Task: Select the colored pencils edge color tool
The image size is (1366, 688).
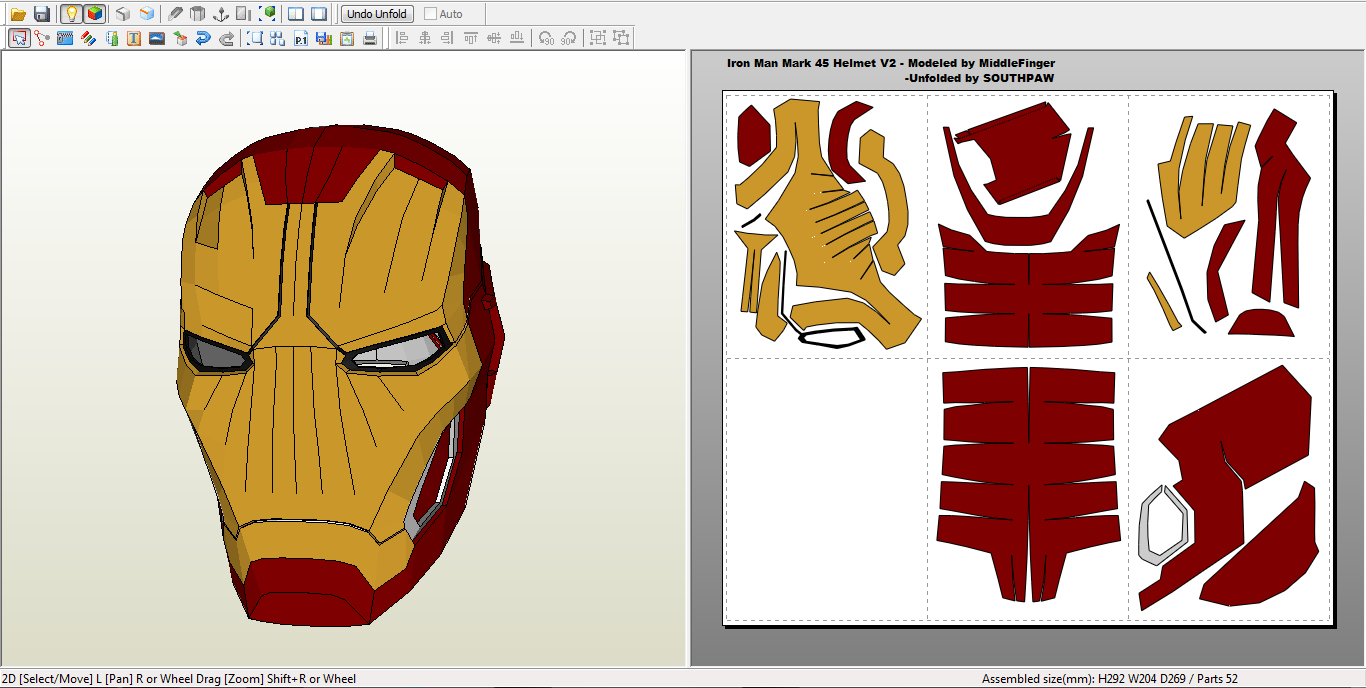Action: [x=88, y=38]
